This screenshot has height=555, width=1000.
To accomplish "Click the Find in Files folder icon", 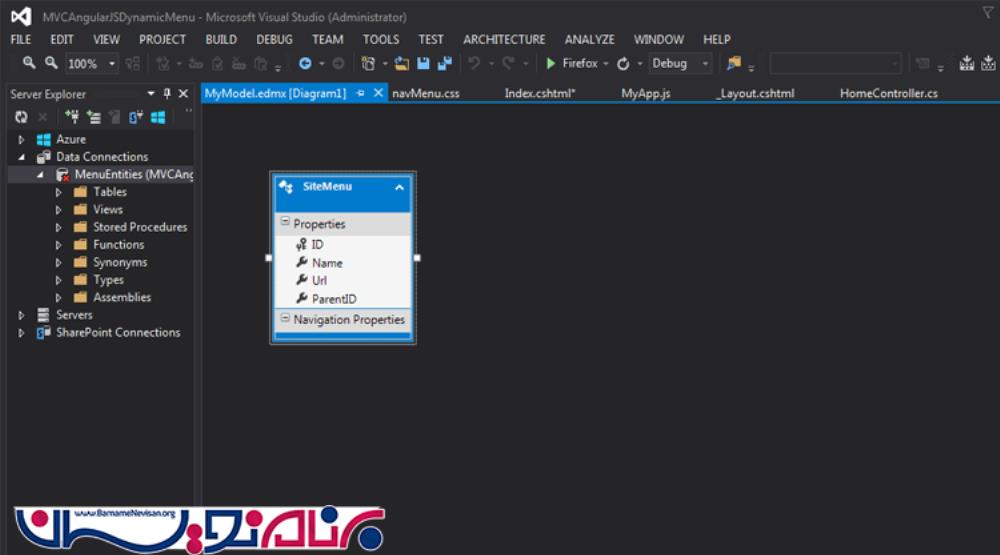I will pyautogui.click(x=734, y=63).
